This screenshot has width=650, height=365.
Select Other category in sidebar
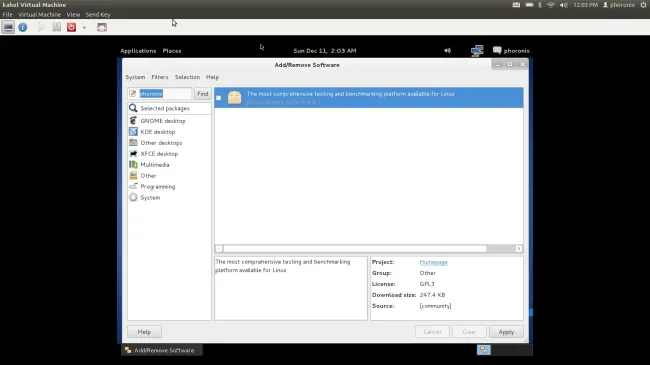point(169,176)
